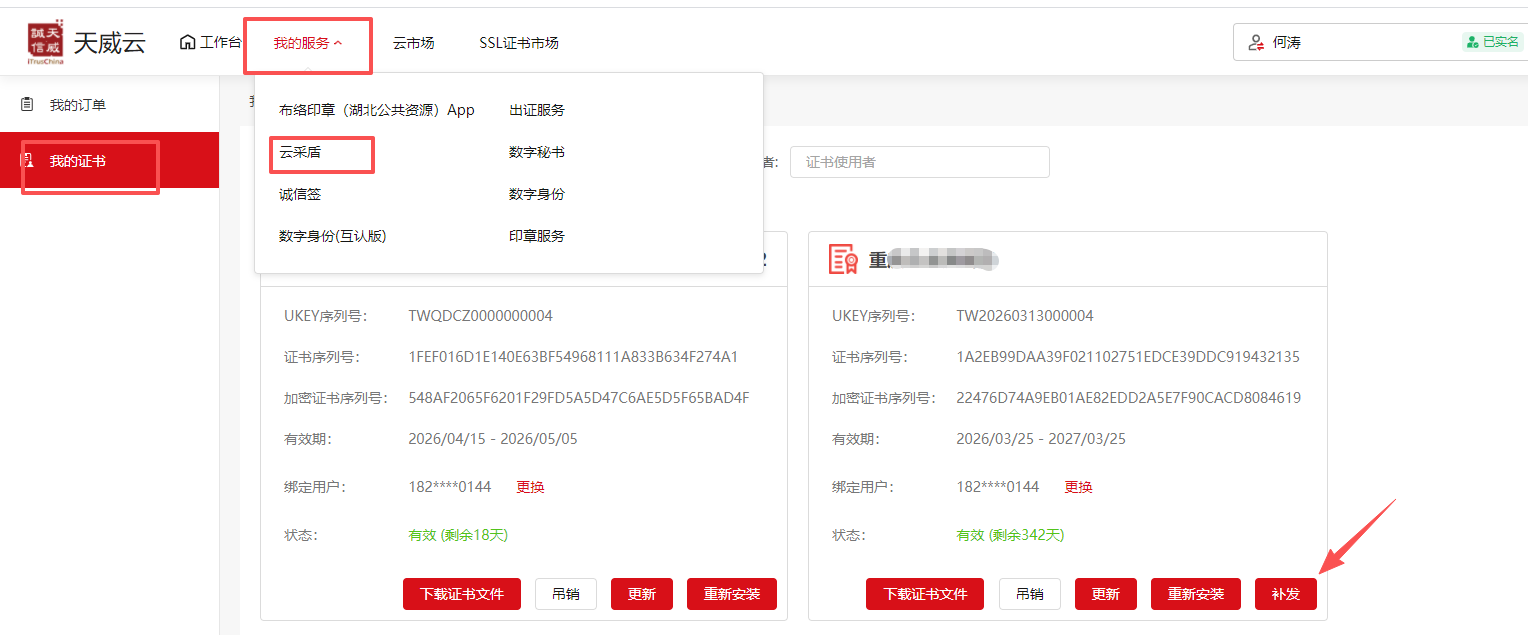The image size is (1528, 635).
Task: Click 吊销 on the TW20260313000004 card
Action: pos(1030,594)
